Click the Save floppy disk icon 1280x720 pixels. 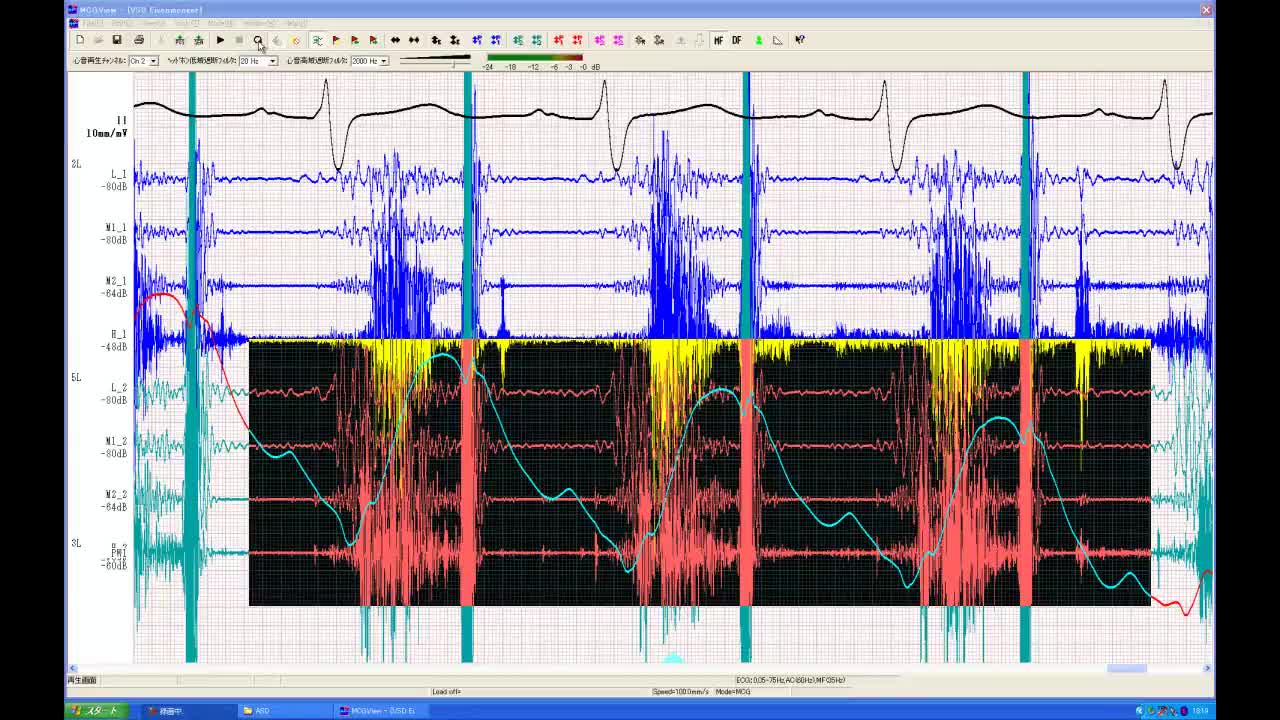pyautogui.click(x=117, y=40)
